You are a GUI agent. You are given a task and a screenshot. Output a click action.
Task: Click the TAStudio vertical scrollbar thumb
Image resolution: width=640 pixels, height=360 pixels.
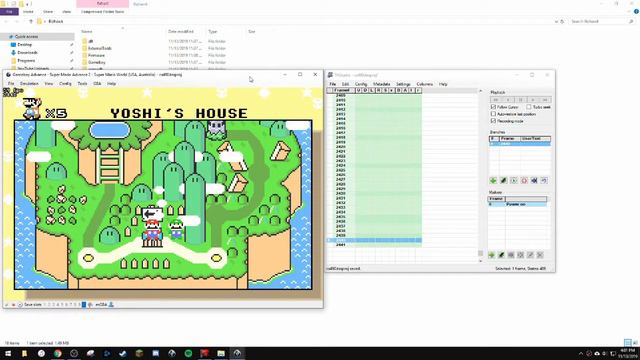(x=480, y=253)
